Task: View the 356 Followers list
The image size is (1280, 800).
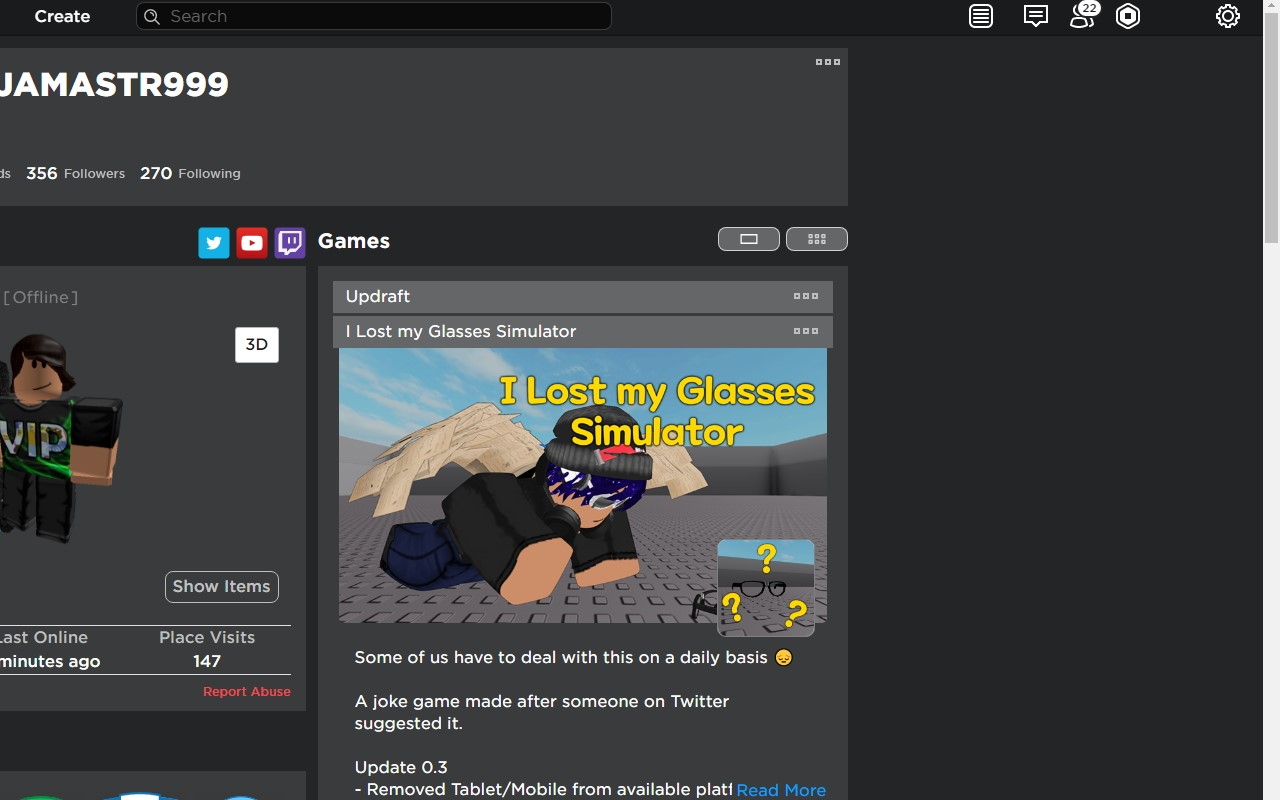Action: coord(76,173)
